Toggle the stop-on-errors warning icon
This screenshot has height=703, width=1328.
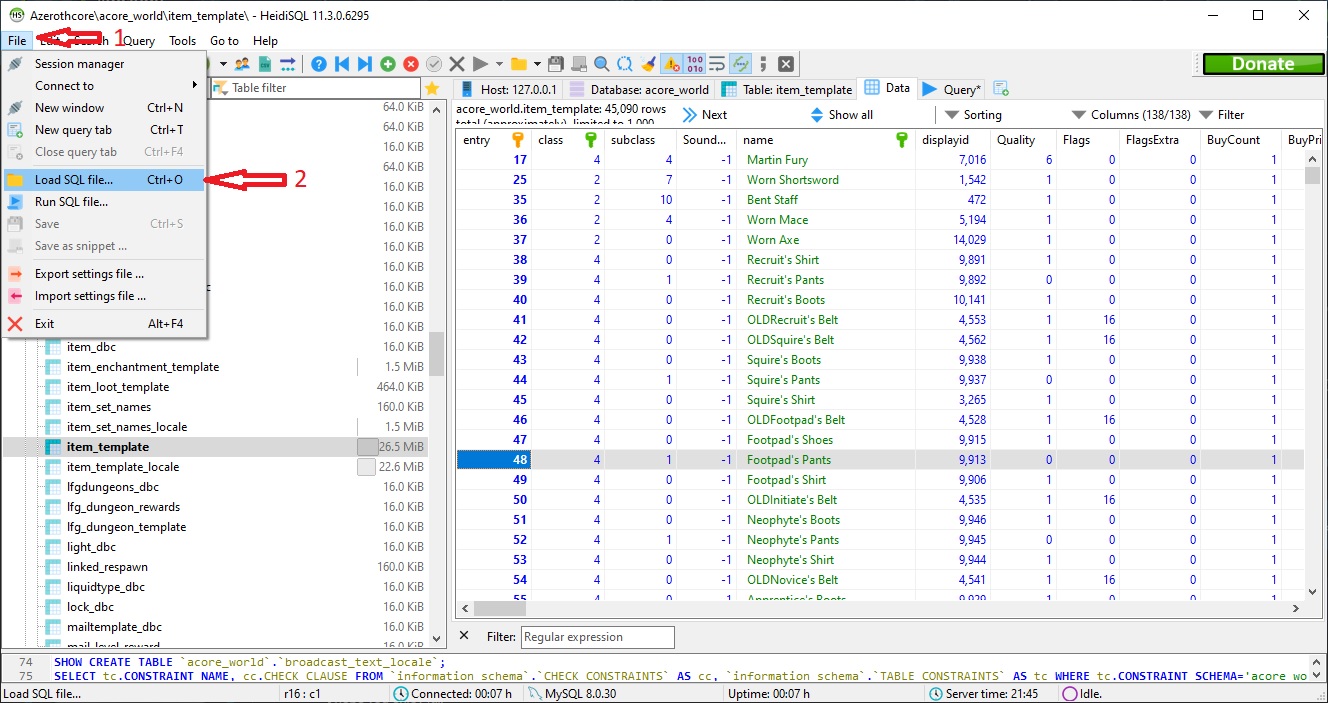[x=672, y=62]
